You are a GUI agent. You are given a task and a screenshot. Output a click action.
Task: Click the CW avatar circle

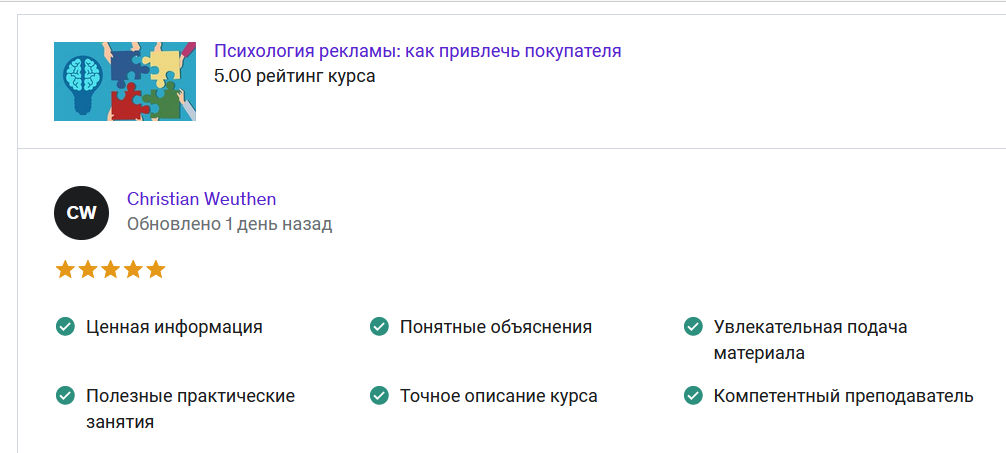(81, 213)
